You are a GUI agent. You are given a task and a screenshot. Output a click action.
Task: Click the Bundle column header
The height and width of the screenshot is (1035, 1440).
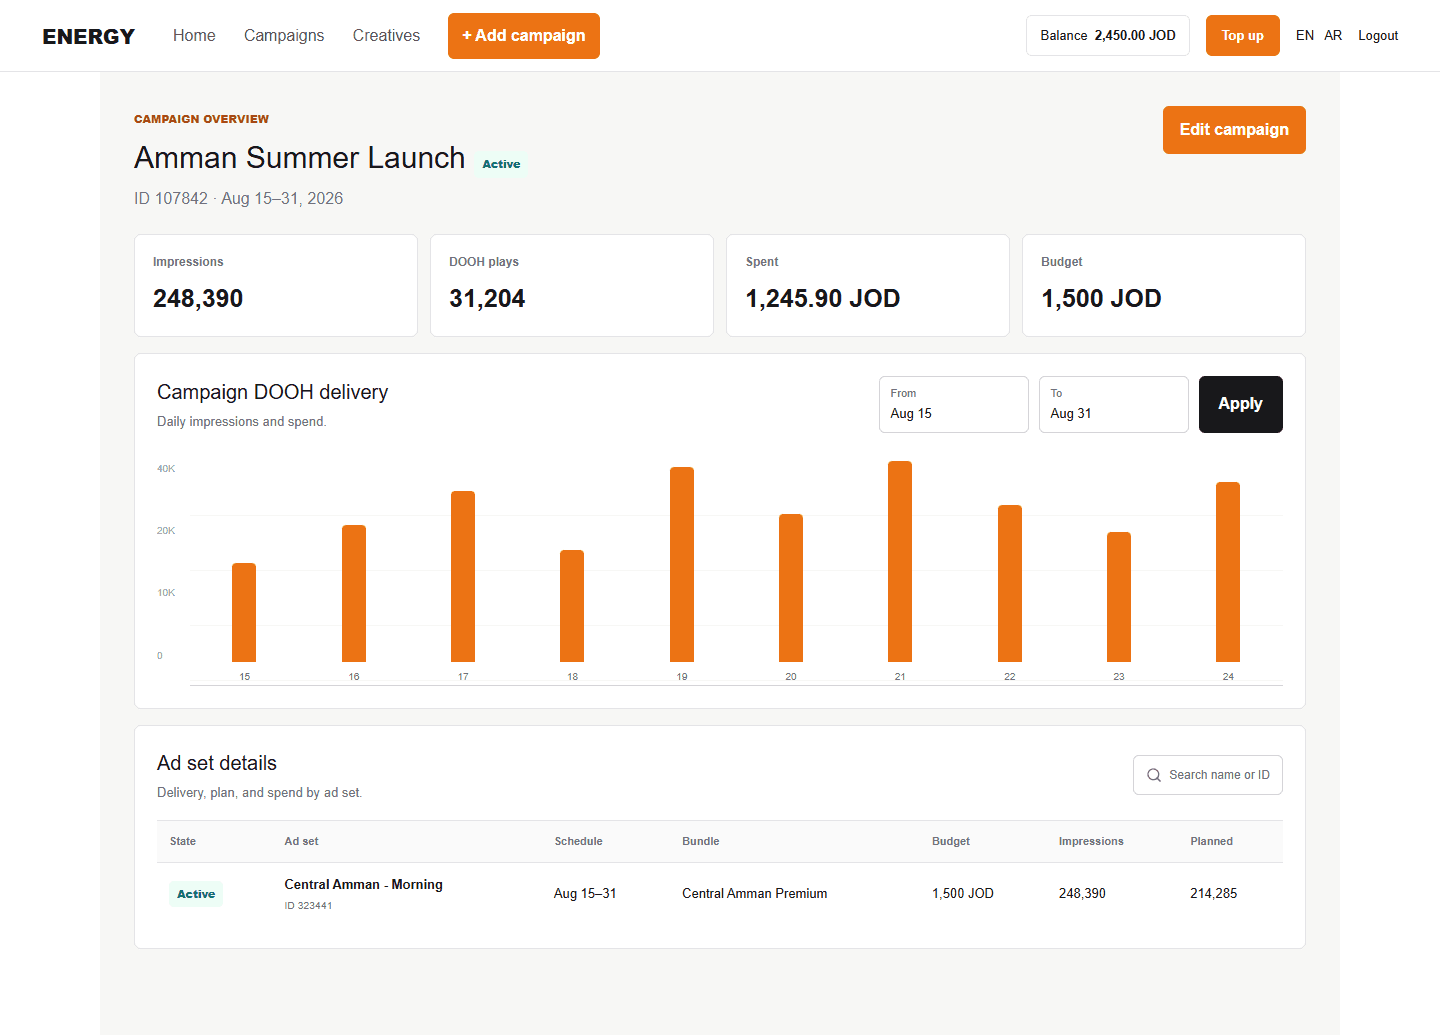[x=701, y=841]
